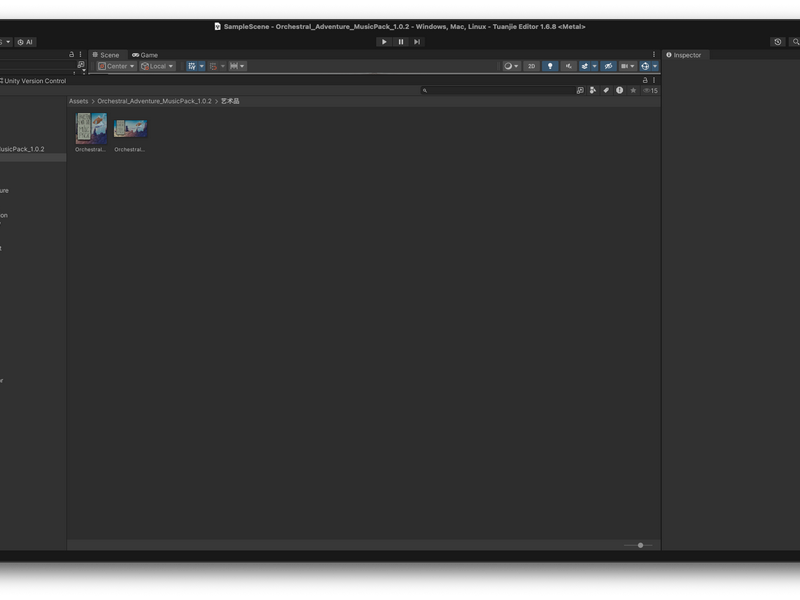The height and width of the screenshot is (600, 800).
Task: Expand the Gizmos dropdown arrow
Action: click(x=655, y=66)
